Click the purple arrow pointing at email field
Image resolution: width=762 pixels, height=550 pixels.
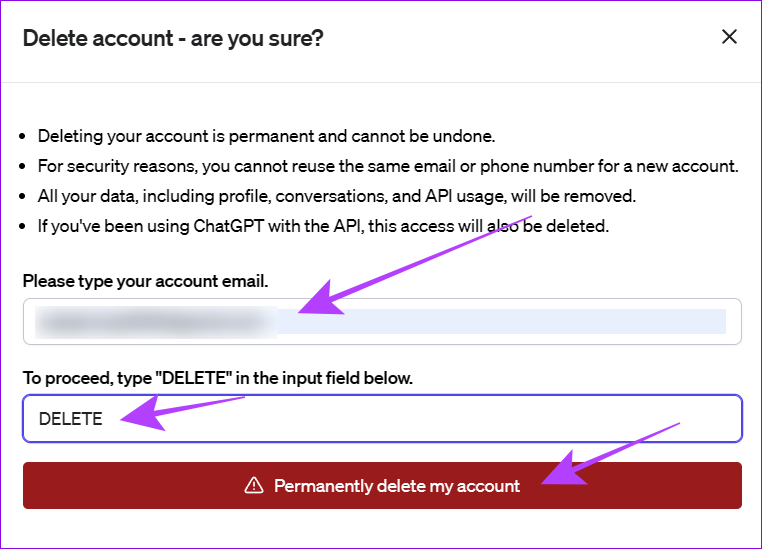pos(415,265)
